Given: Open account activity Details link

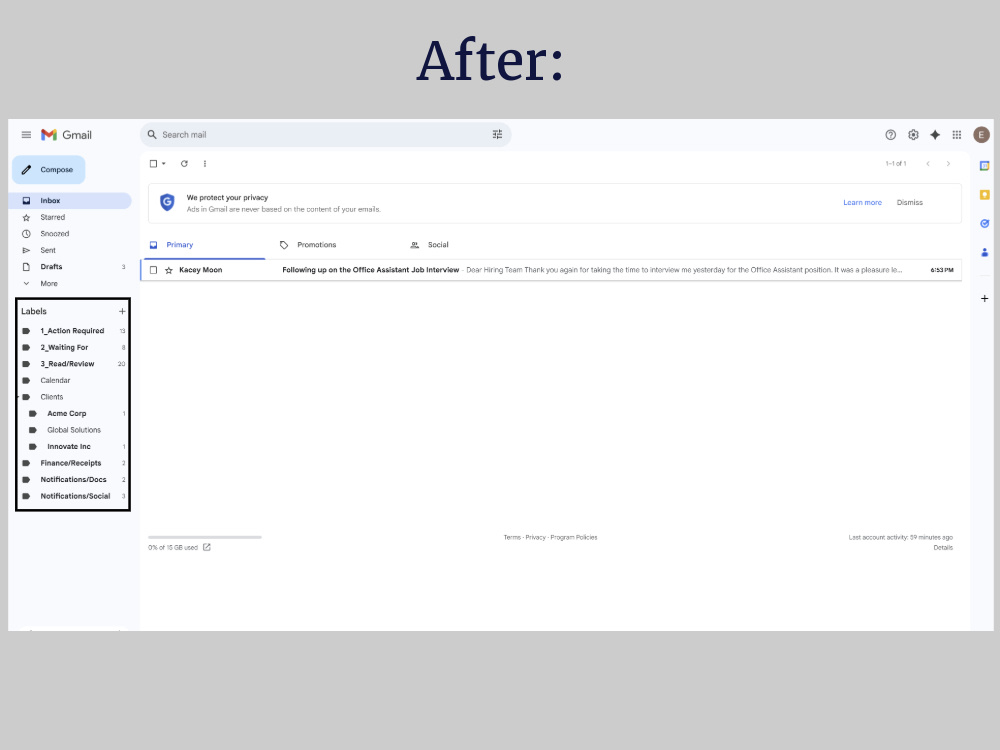Looking at the screenshot, I should [x=943, y=548].
